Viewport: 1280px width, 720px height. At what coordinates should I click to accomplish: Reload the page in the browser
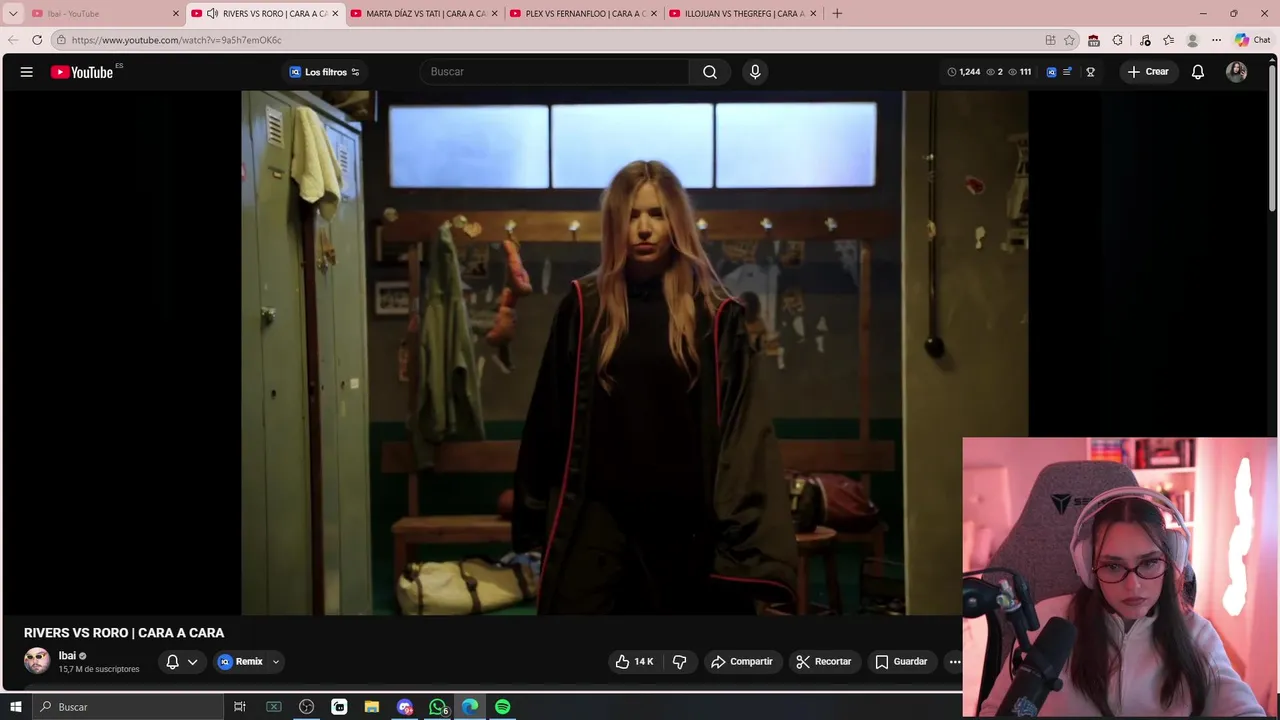coord(37,40)
